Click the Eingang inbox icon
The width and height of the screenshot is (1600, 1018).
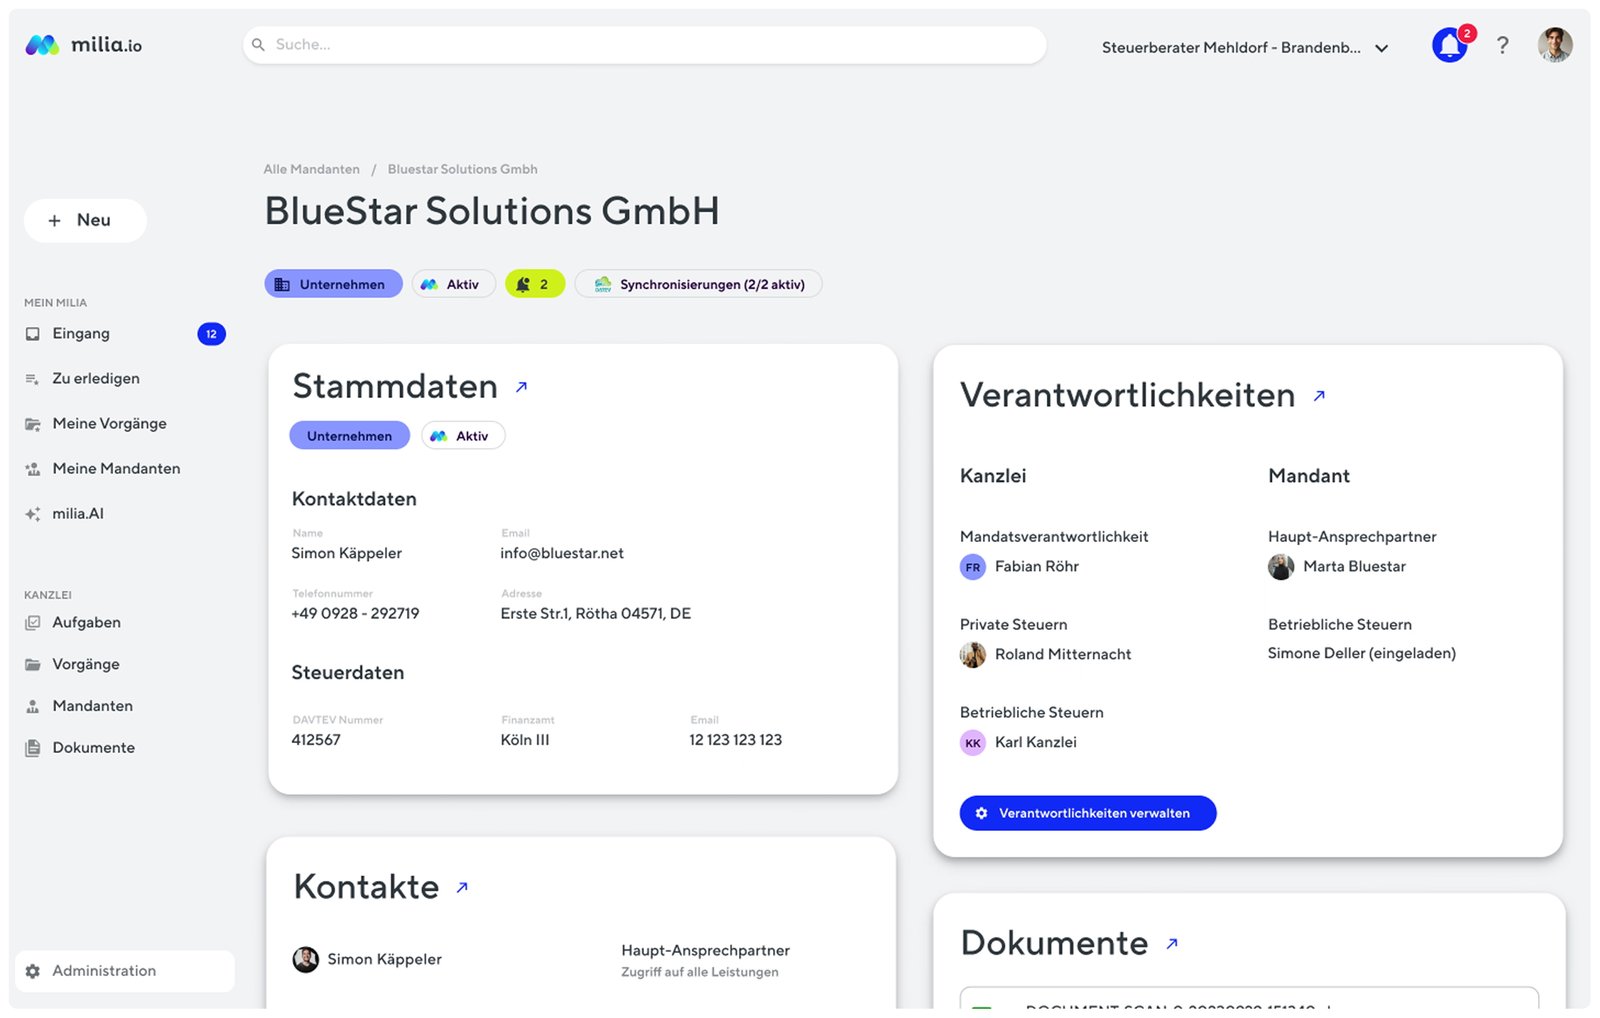coord(33,334)
